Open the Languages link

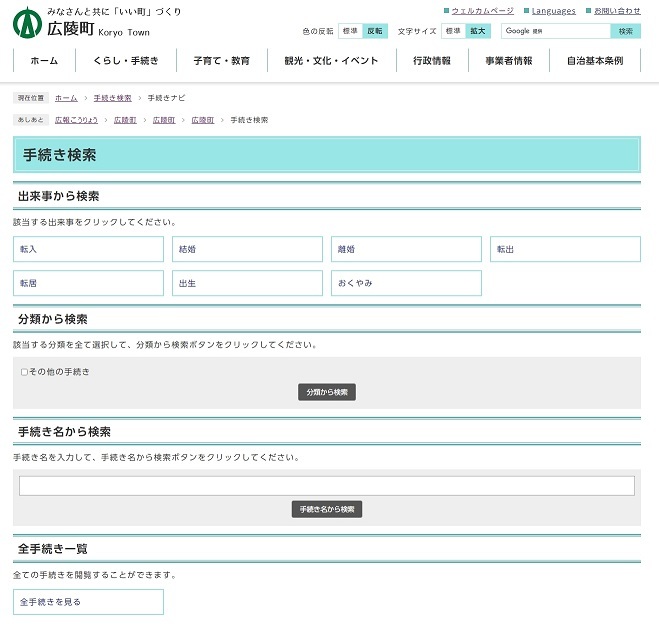click(554, 11)
